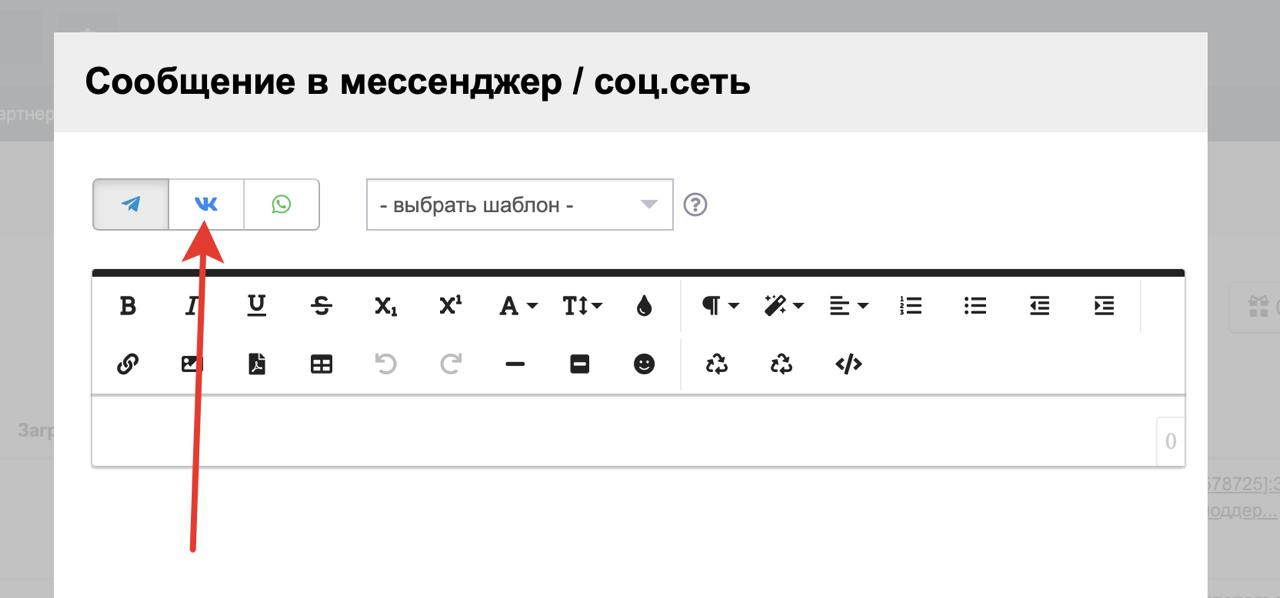The width and height of the screenshot is (1280, 598).
Task: Choose the WhatsApp messenger button
Action: tap(281, 205)
